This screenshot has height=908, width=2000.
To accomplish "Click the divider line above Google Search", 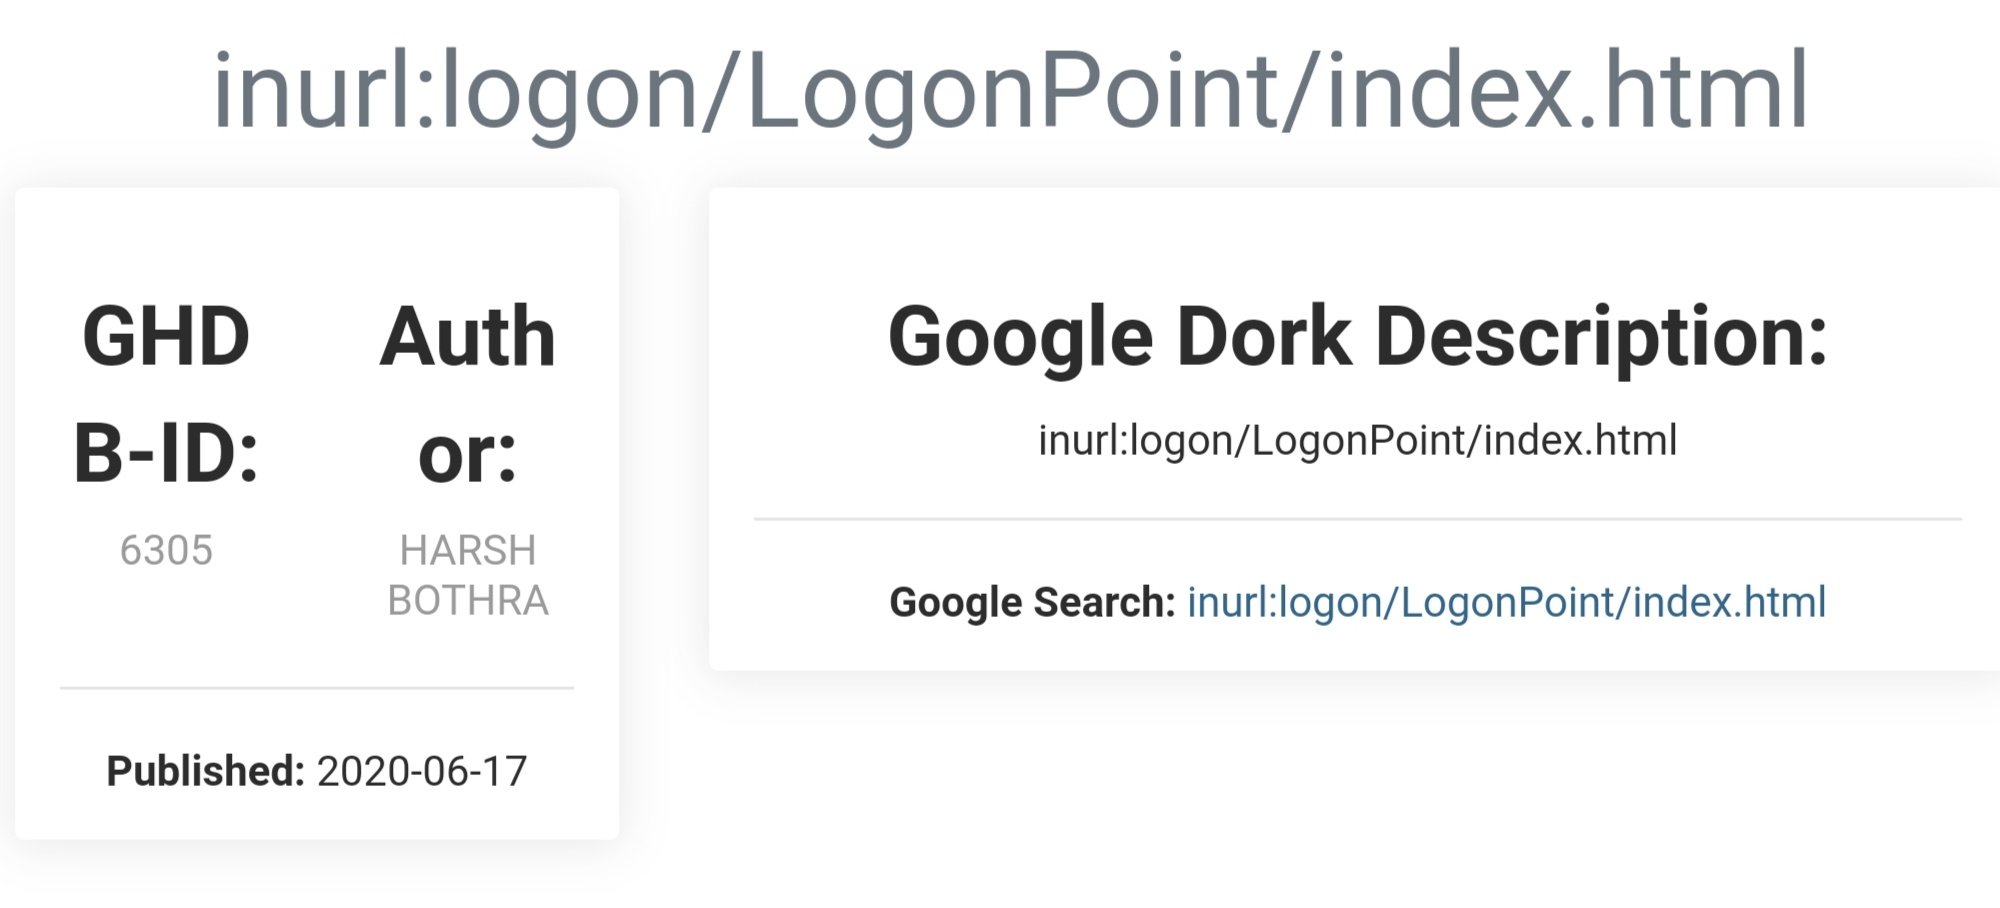I will (x=1358, y=519).
